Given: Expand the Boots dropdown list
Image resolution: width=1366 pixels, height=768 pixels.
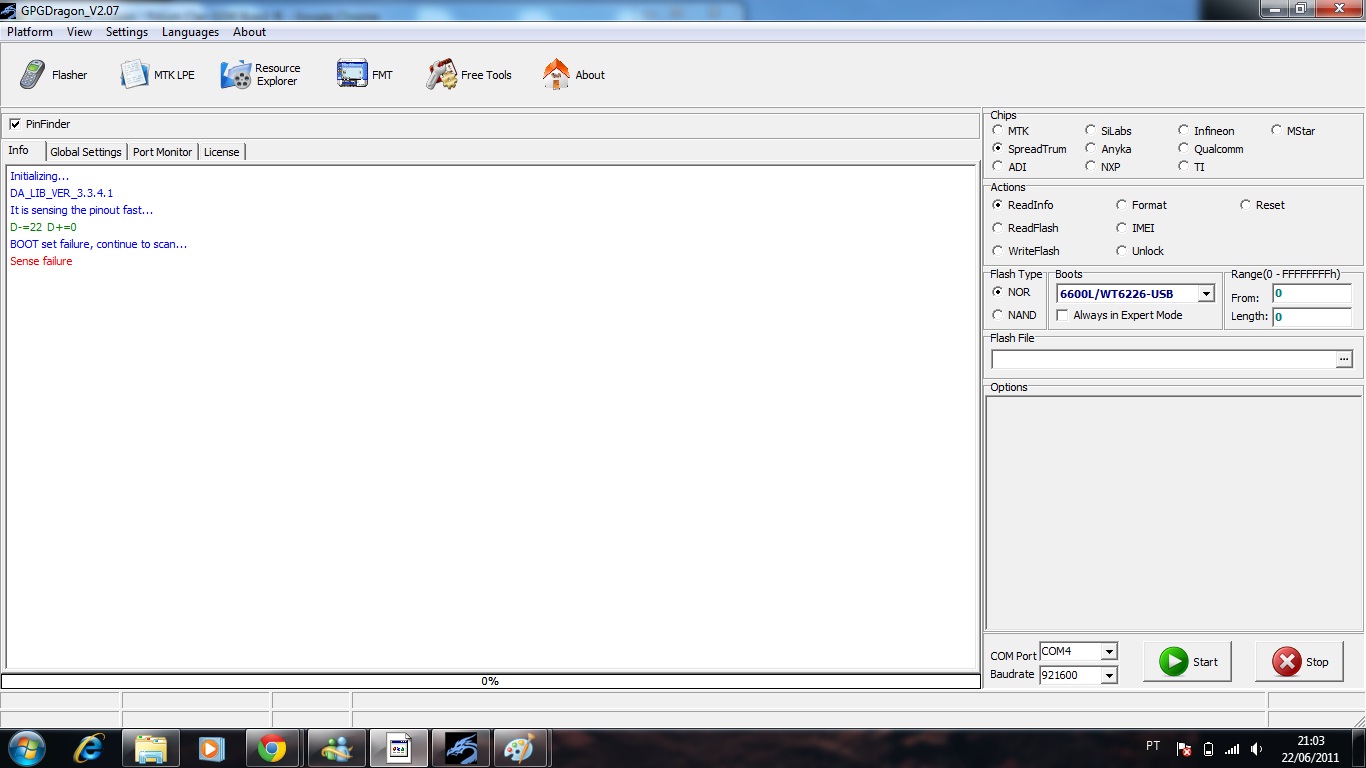Looking at the screenshot, I should coord(1206,294).
